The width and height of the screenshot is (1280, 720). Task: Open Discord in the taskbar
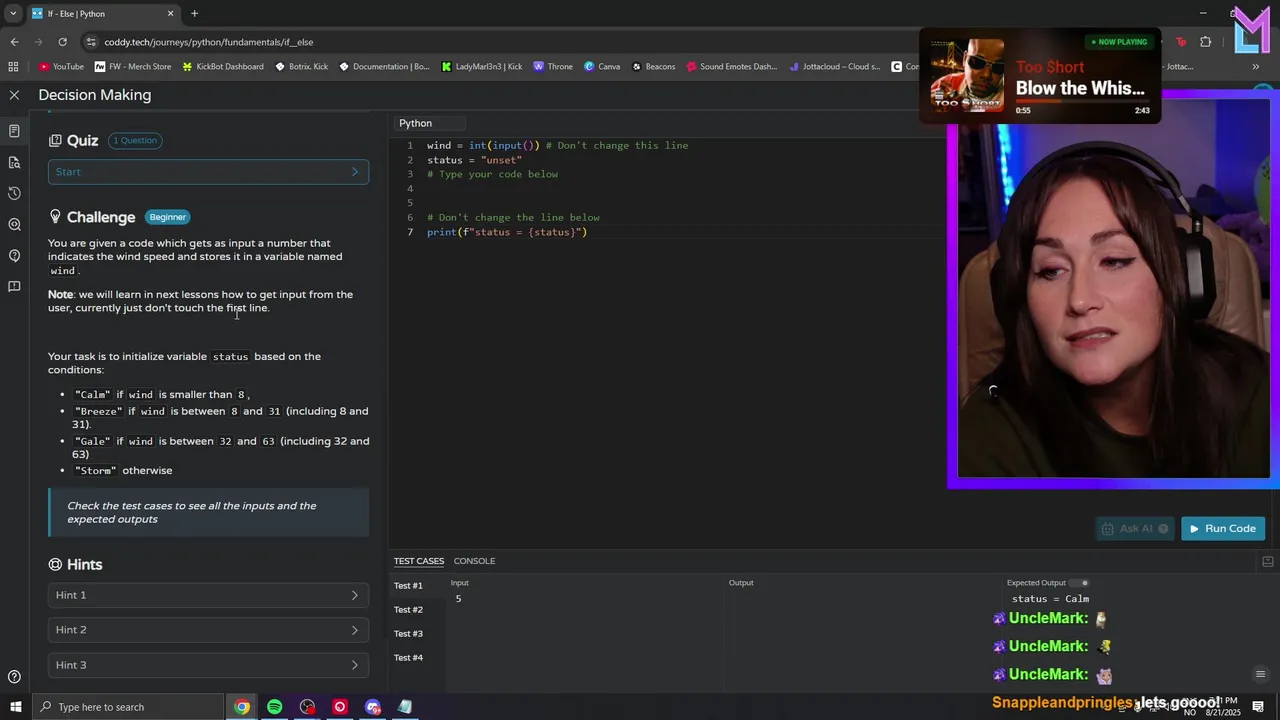[x=372, y=707]
